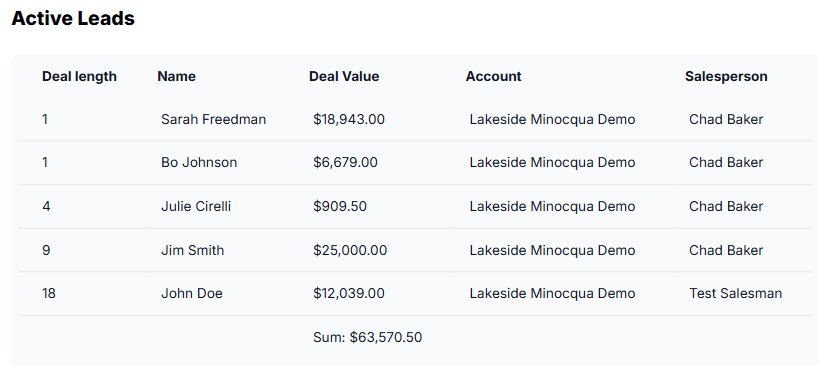837x372 pixels.
Task: Click the Account column header
Action: [493, 76]
